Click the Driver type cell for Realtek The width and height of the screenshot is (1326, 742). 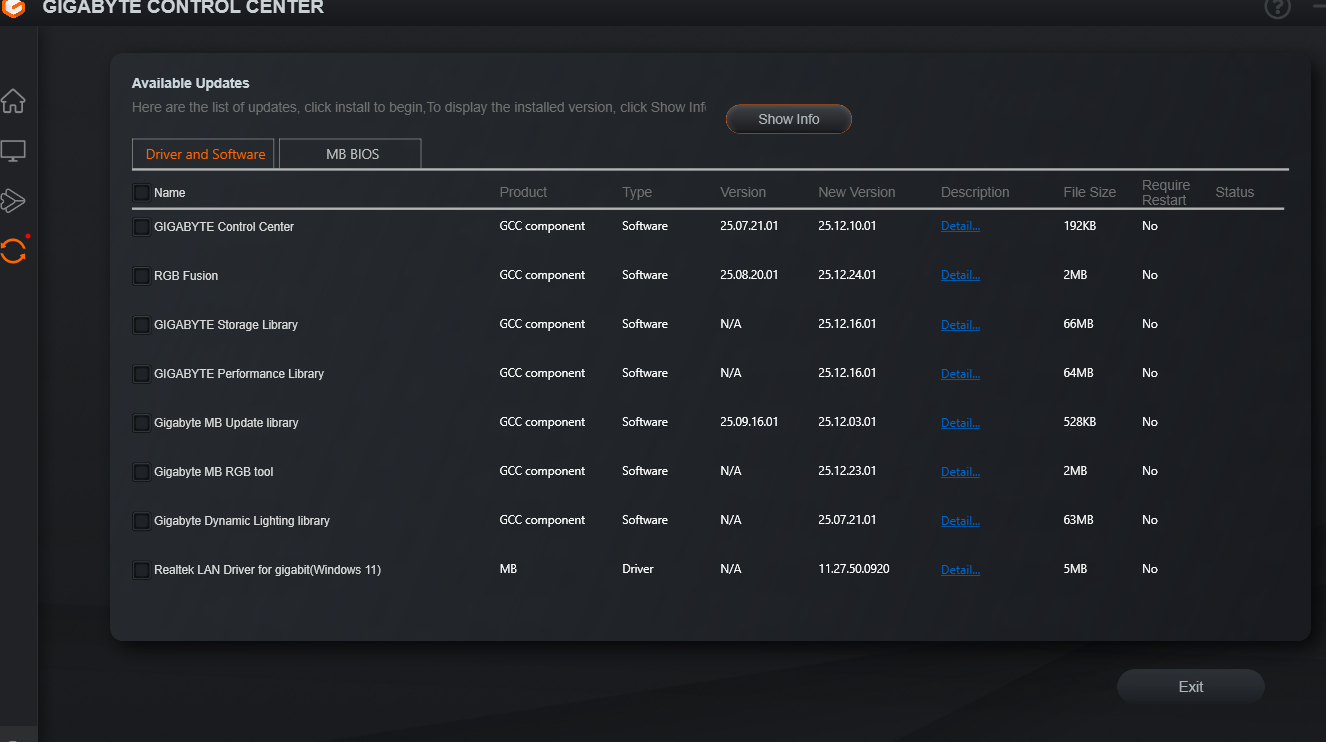coord(638,569)
